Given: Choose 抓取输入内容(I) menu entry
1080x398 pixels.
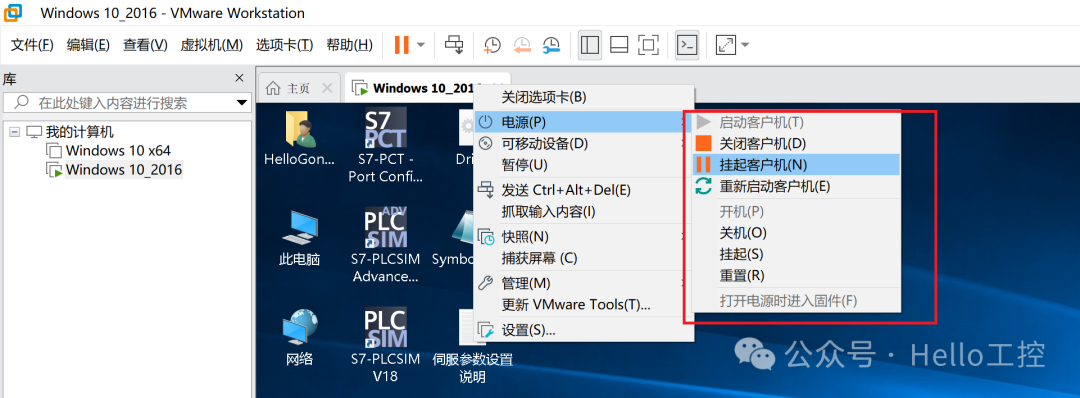Looking at the screenshot, I should click(583, 211).
